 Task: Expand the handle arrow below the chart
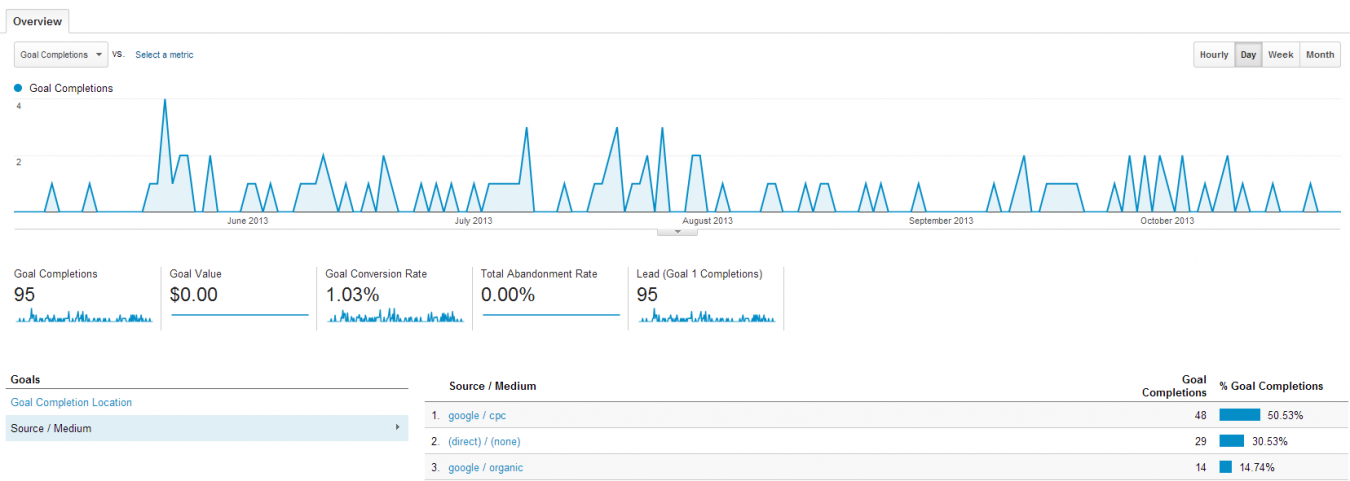coord(677,231)
